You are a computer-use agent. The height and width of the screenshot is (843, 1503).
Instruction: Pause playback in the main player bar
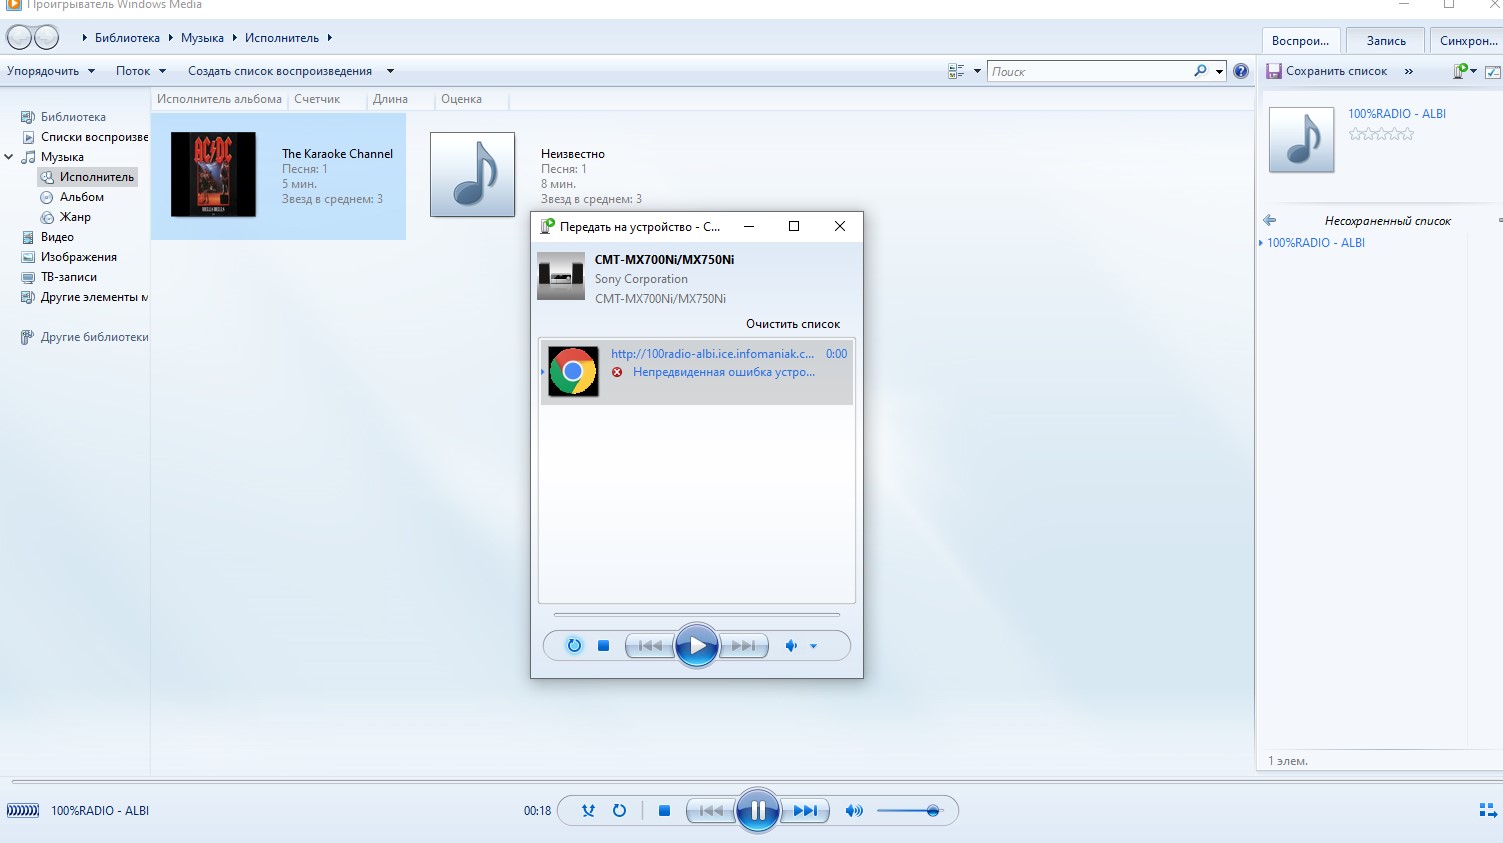(x=757, y=810)
